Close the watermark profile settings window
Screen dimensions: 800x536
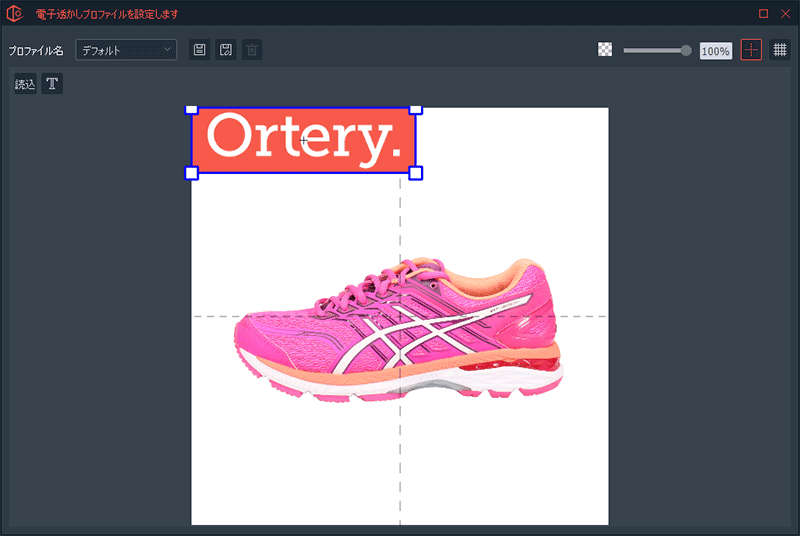click(785, 13)
